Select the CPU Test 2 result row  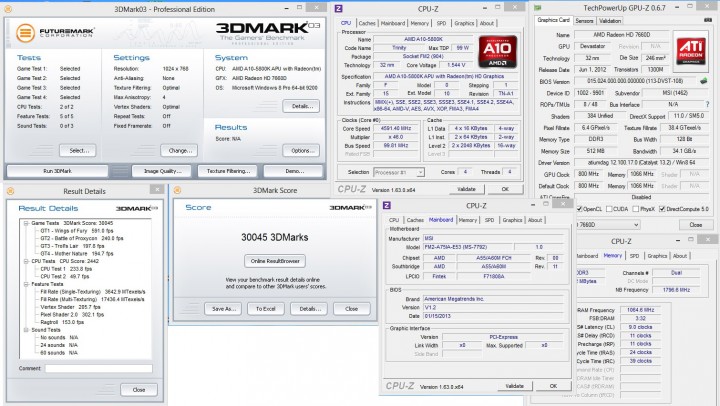[65, 276]
